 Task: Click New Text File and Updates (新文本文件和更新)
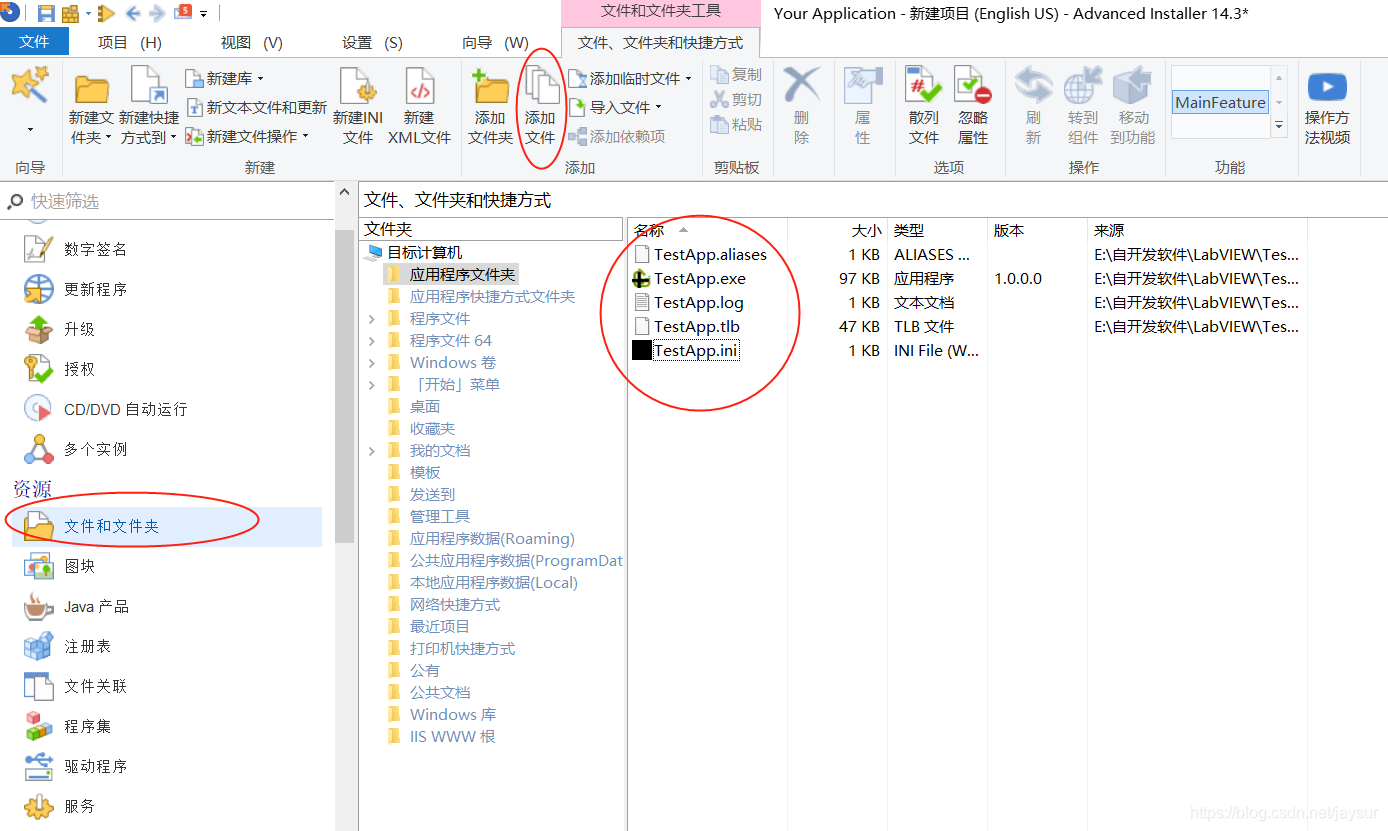[x=256, y=107]
